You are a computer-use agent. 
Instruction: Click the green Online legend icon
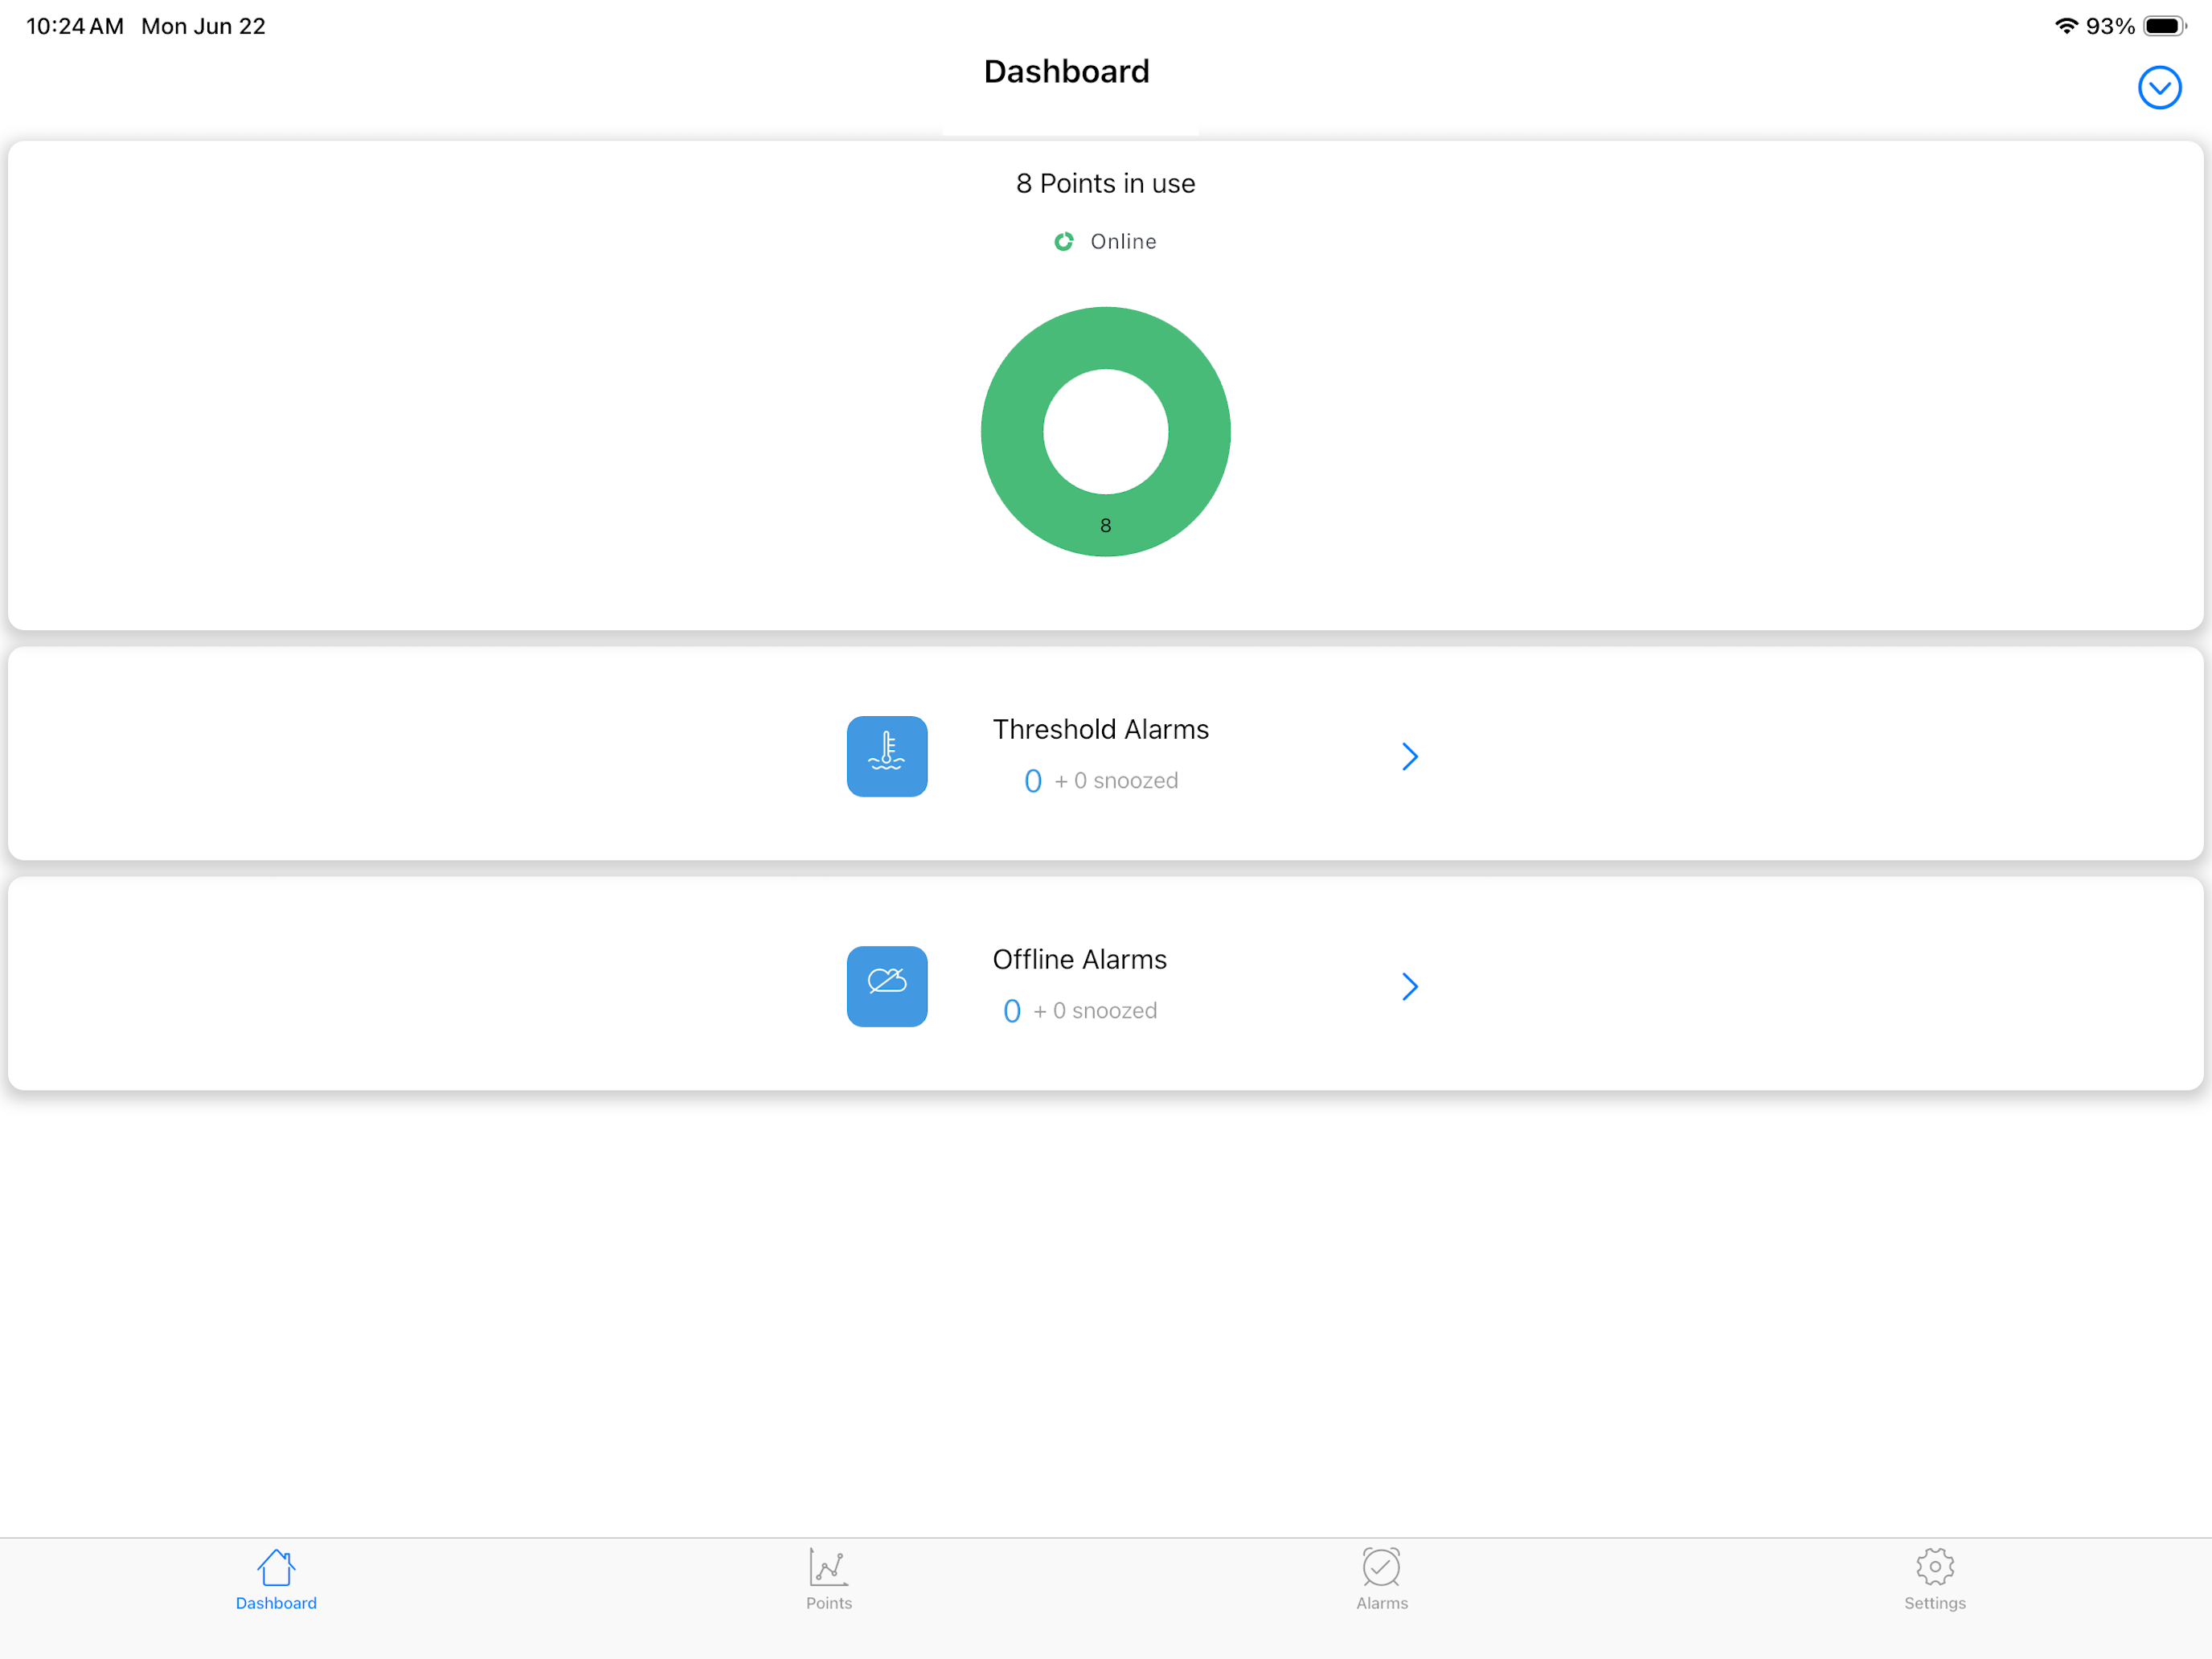coord(1064,241)
